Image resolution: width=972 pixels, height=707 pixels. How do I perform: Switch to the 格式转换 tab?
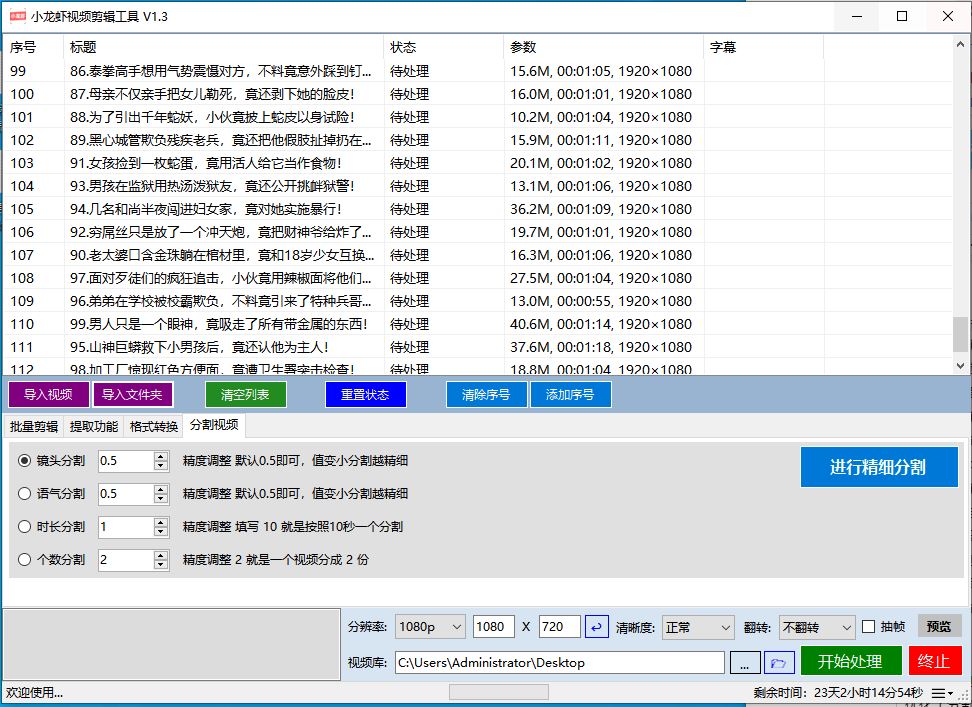click(152, 425)
